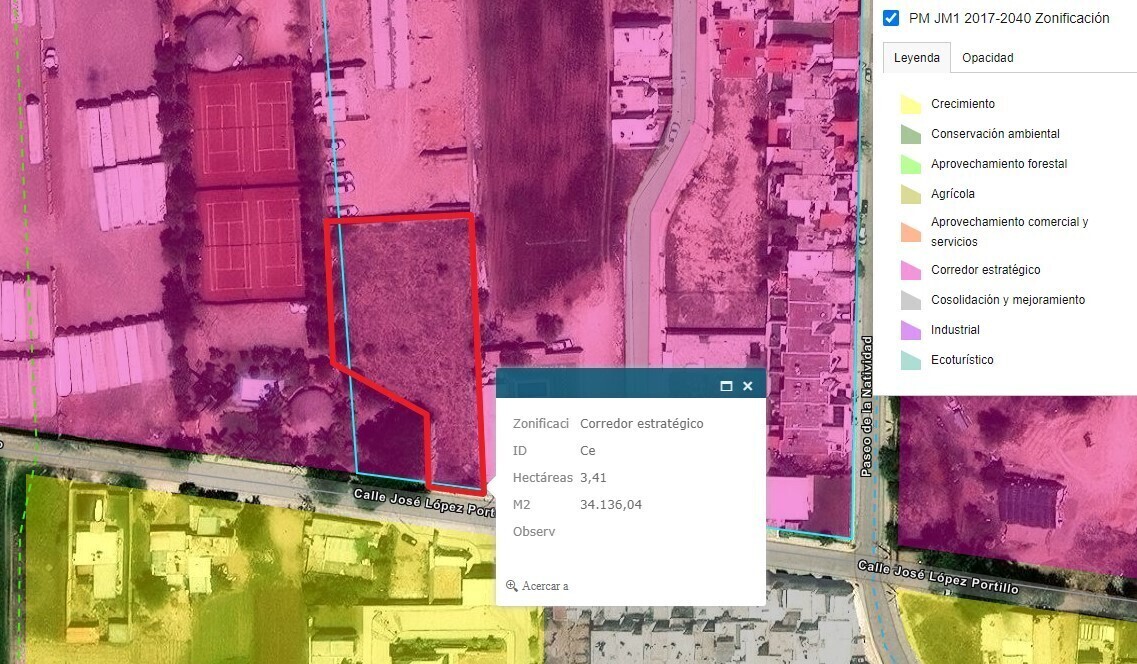This screenshot has height=664, width=1137.
Task: Maximize the parcel info popup
Action: (727, 386)
